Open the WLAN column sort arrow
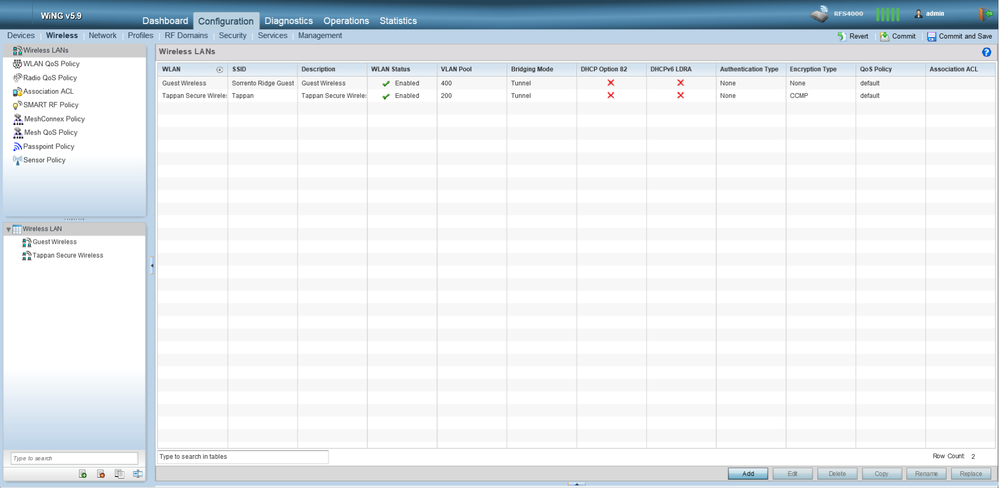Viewport: 999px width, 488px height. 219,70
